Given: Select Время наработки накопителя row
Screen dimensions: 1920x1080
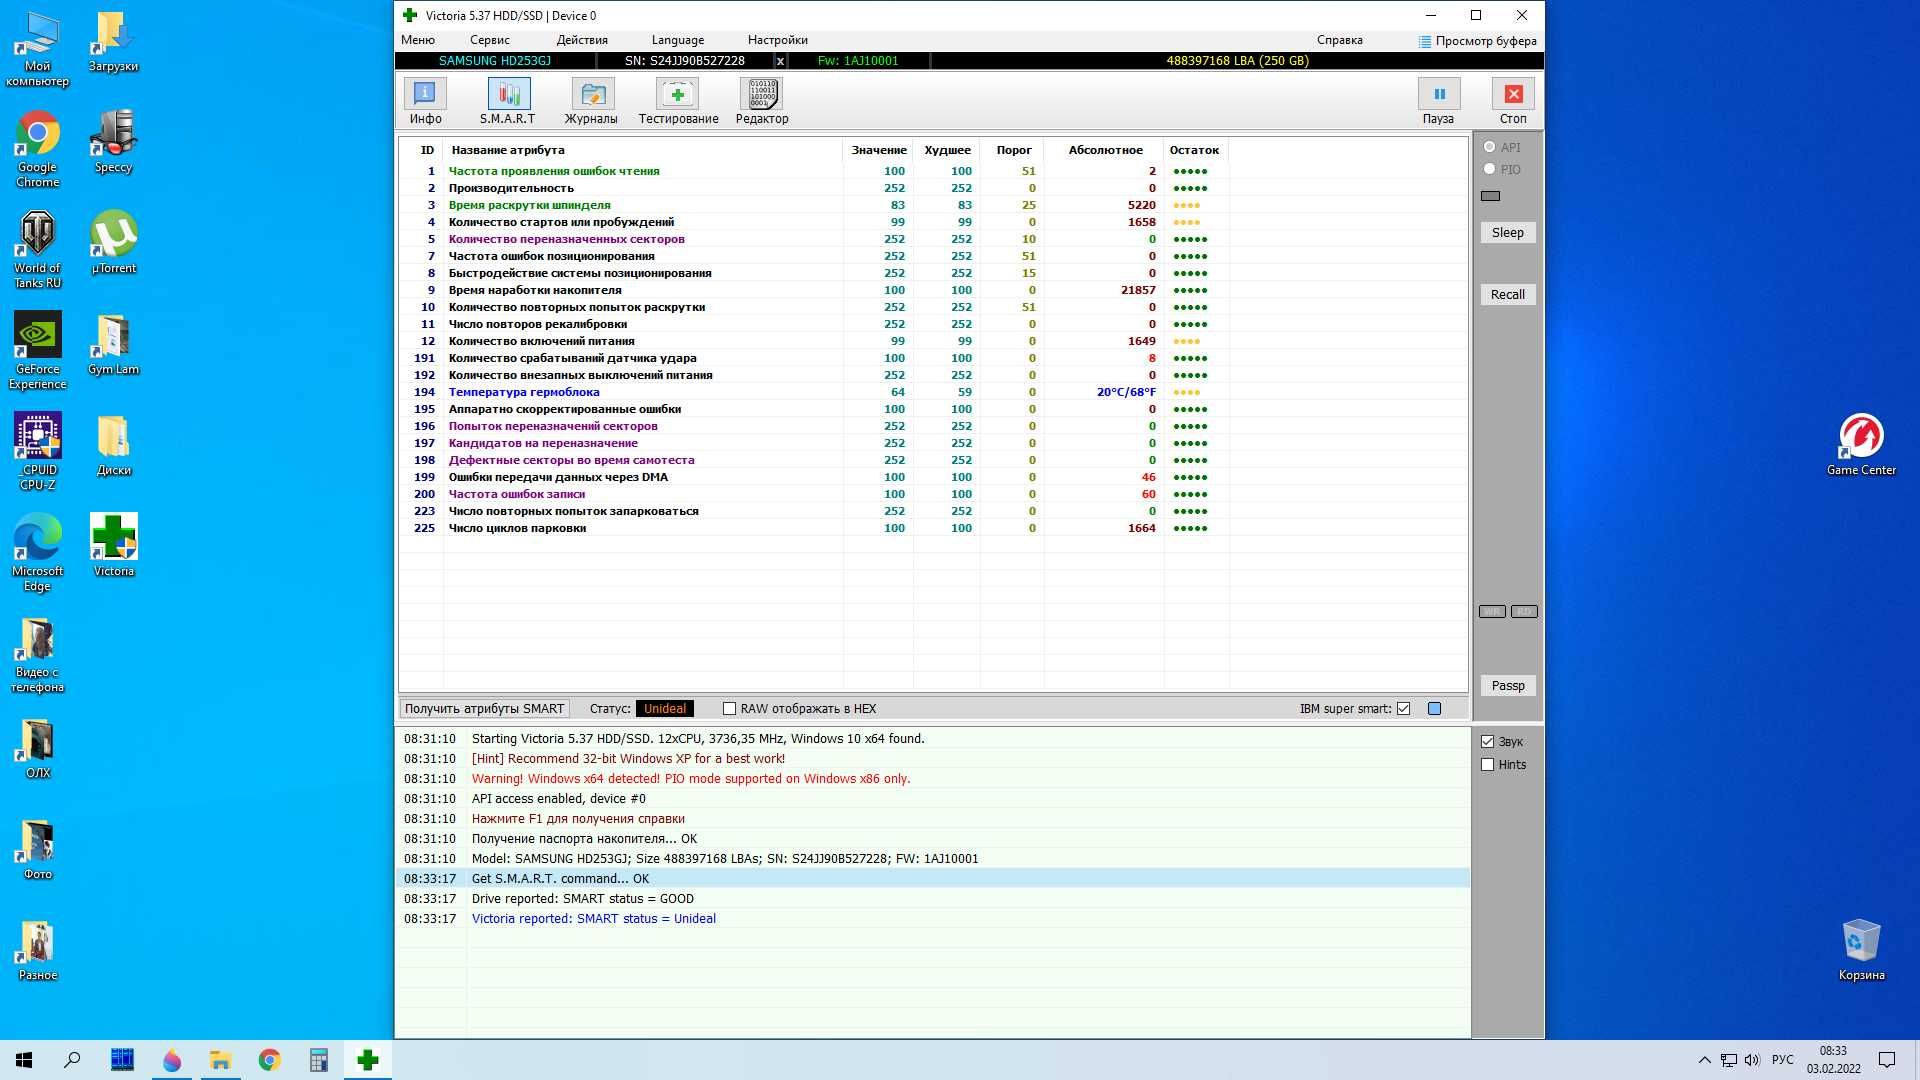Looking at the screenshot, I should (x=933, y=290).
